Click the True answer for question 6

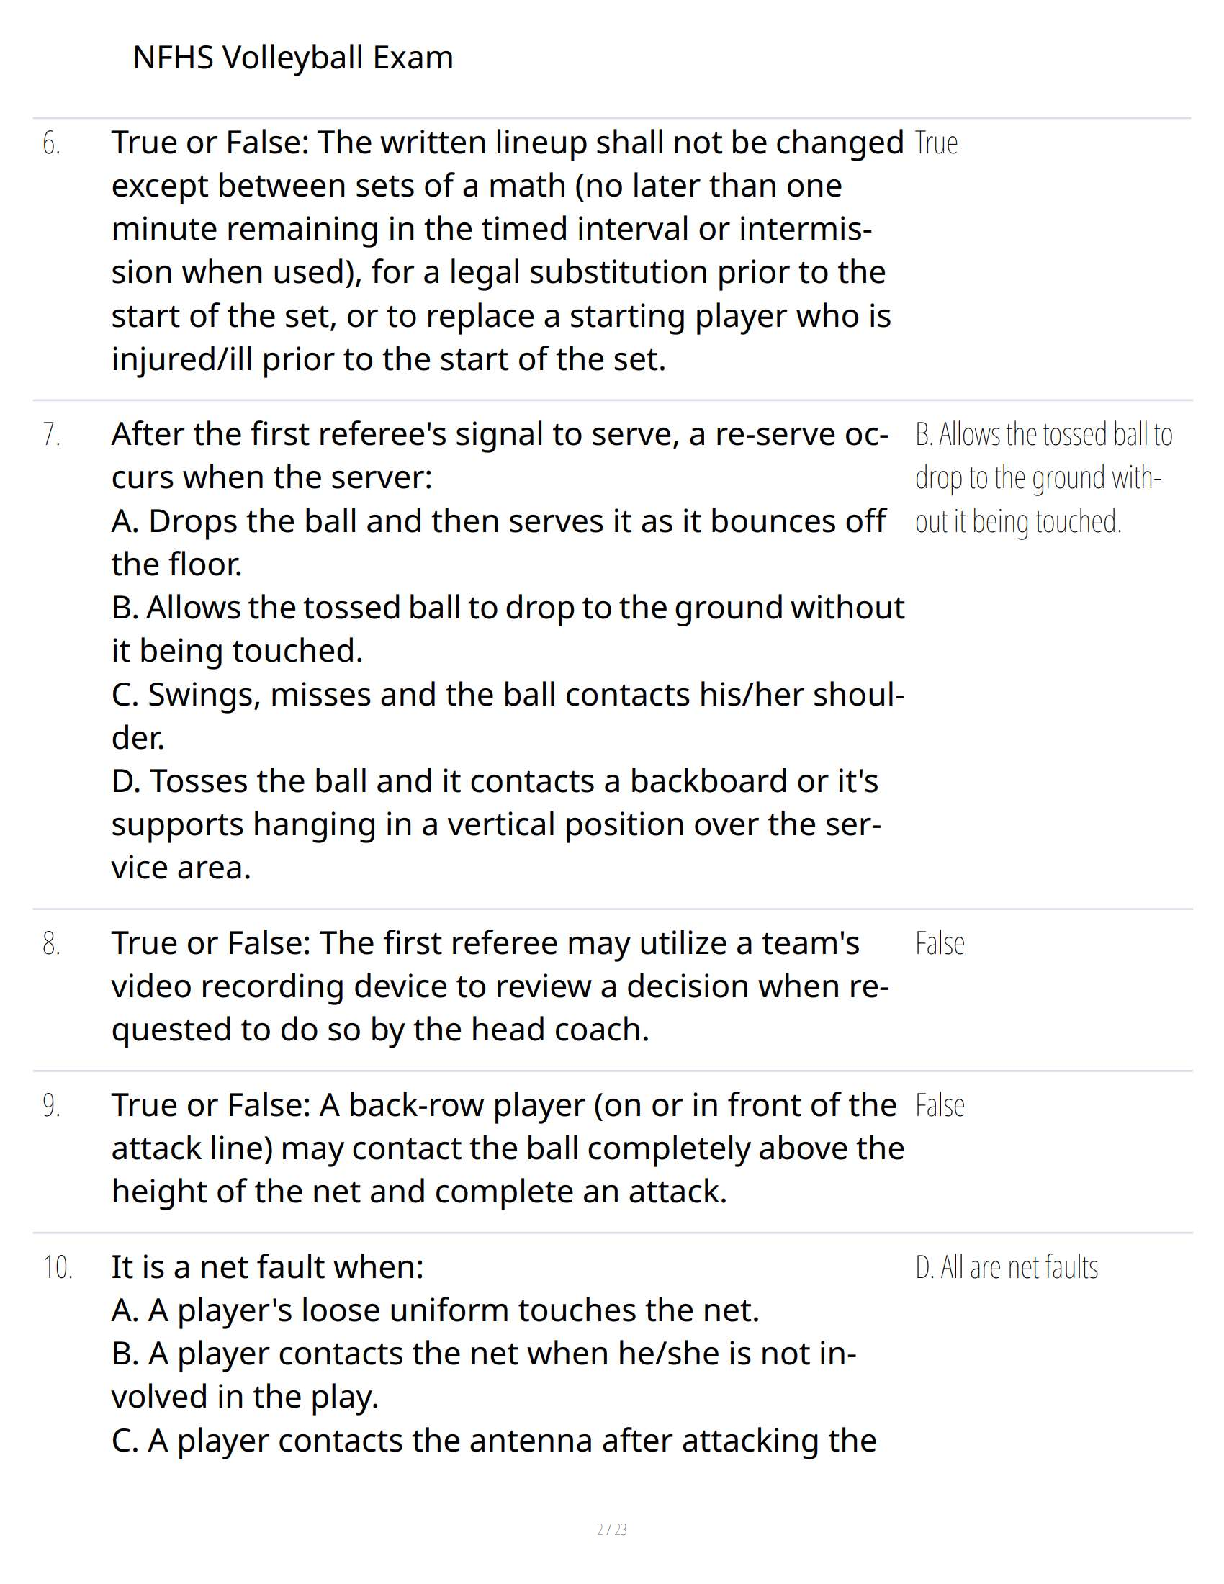tap(936, 144)
